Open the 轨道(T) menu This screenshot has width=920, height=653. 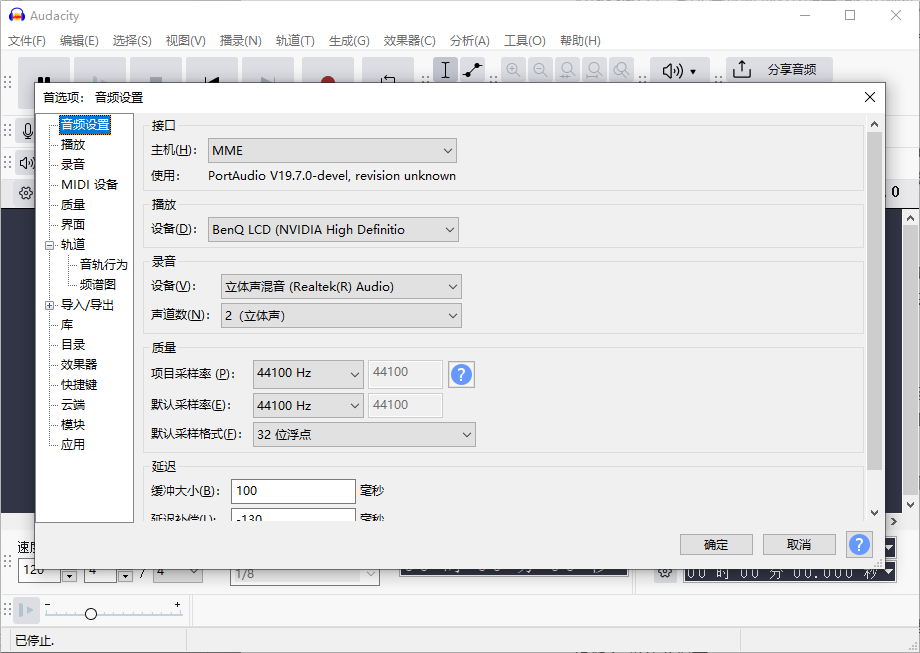[x=295, y=41]
